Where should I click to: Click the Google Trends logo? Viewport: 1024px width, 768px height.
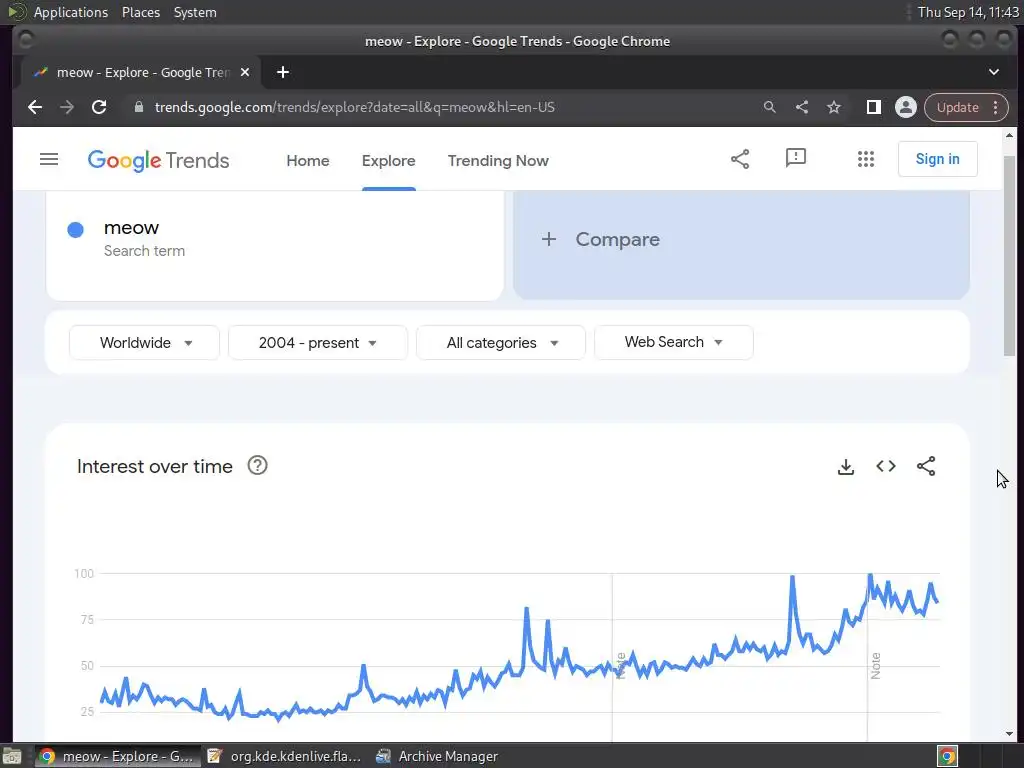(x=158, y=160)
